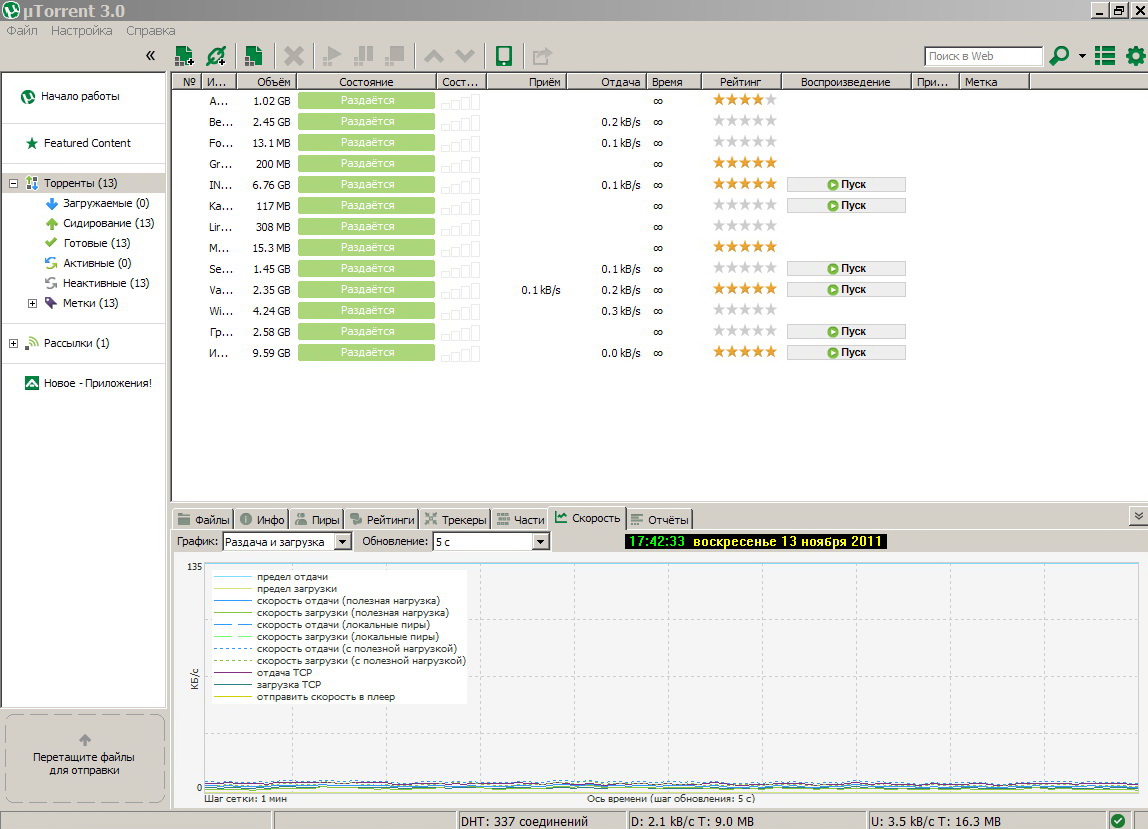Open the Файл menu
Screen dimensions: 1148x829
[x=22, y=31]
